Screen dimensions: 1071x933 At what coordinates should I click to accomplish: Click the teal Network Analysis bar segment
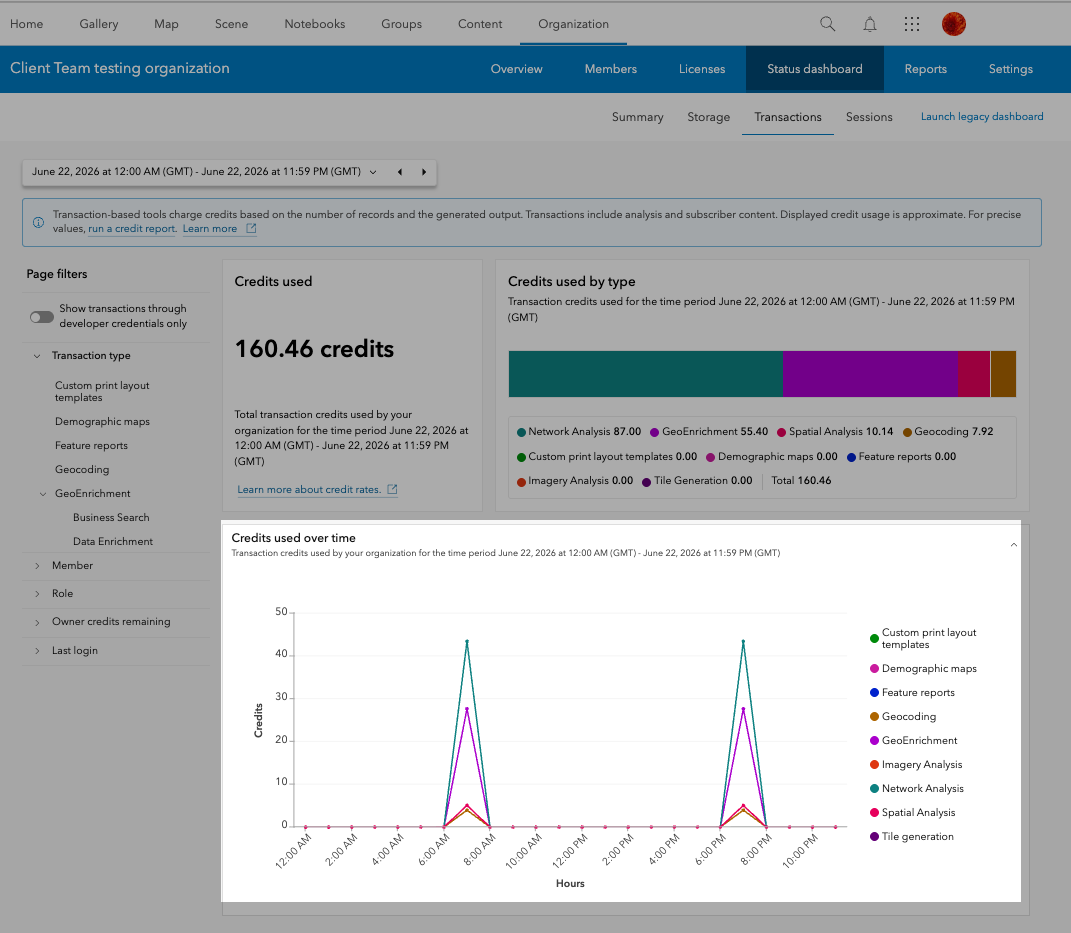point(645,374)
